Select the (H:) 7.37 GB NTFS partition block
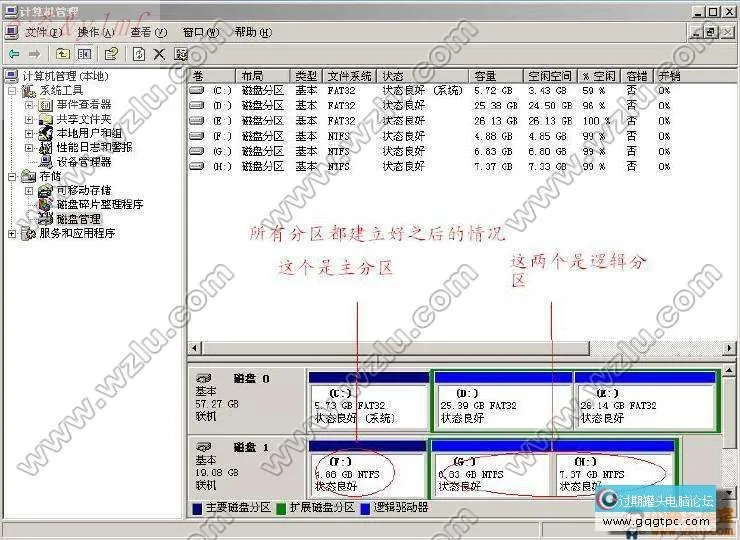The height and width of the screenshot is (540, 740). tap(614, 469)
